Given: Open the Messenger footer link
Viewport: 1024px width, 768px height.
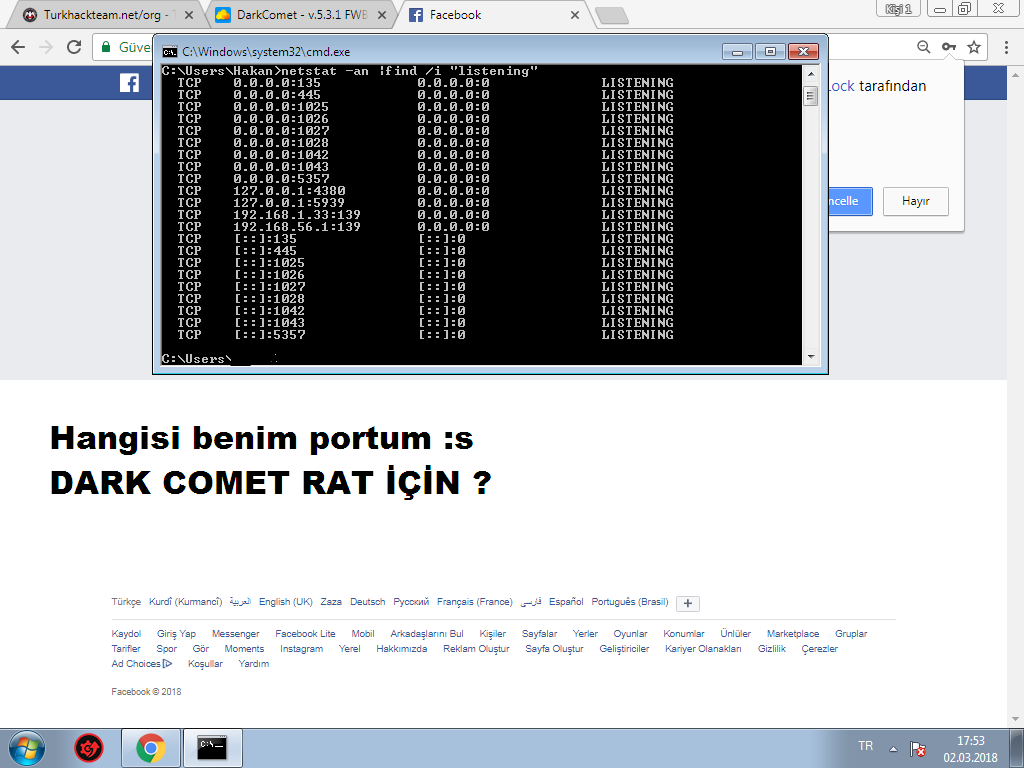Looking at the screenshot, I should tap(236, 634).
